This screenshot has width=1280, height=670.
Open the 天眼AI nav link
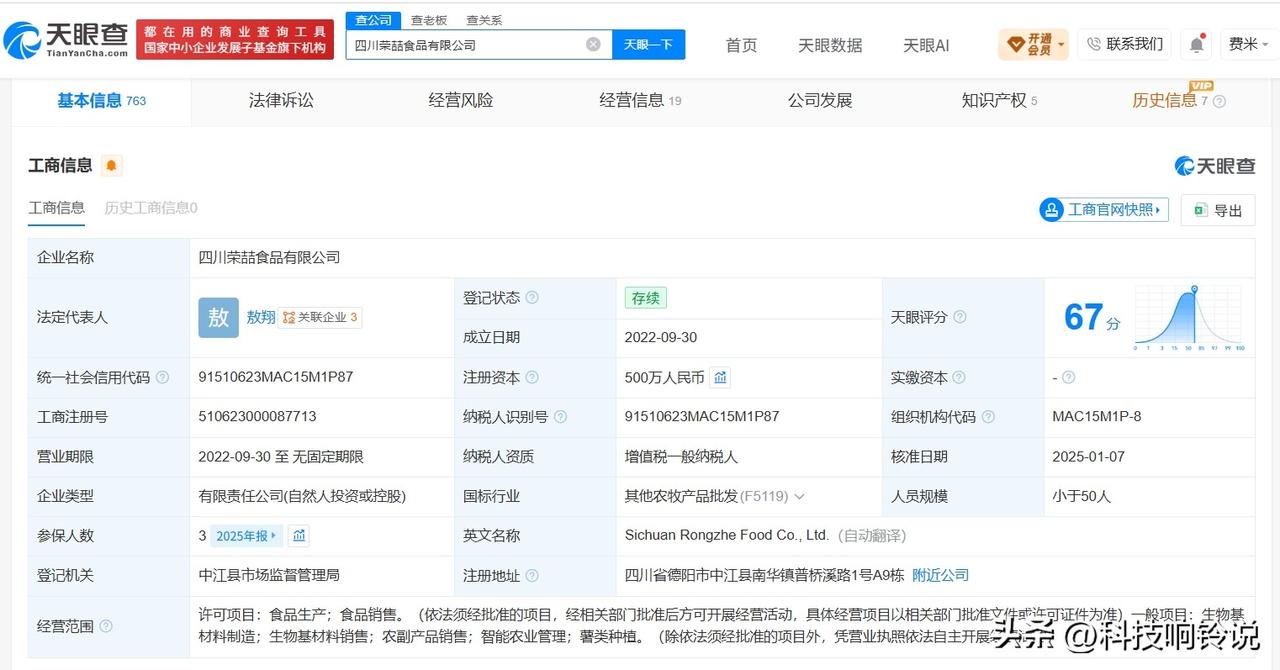[x=926, y=45]
